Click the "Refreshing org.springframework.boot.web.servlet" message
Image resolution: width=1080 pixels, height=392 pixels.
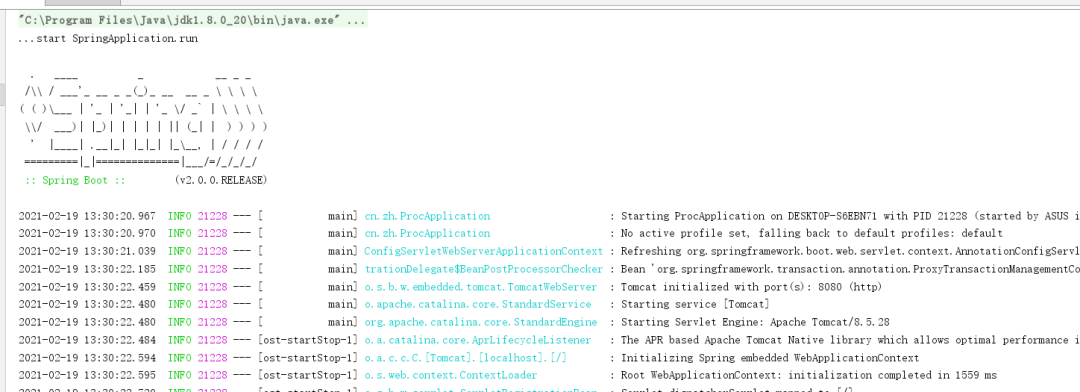(850, 251)
